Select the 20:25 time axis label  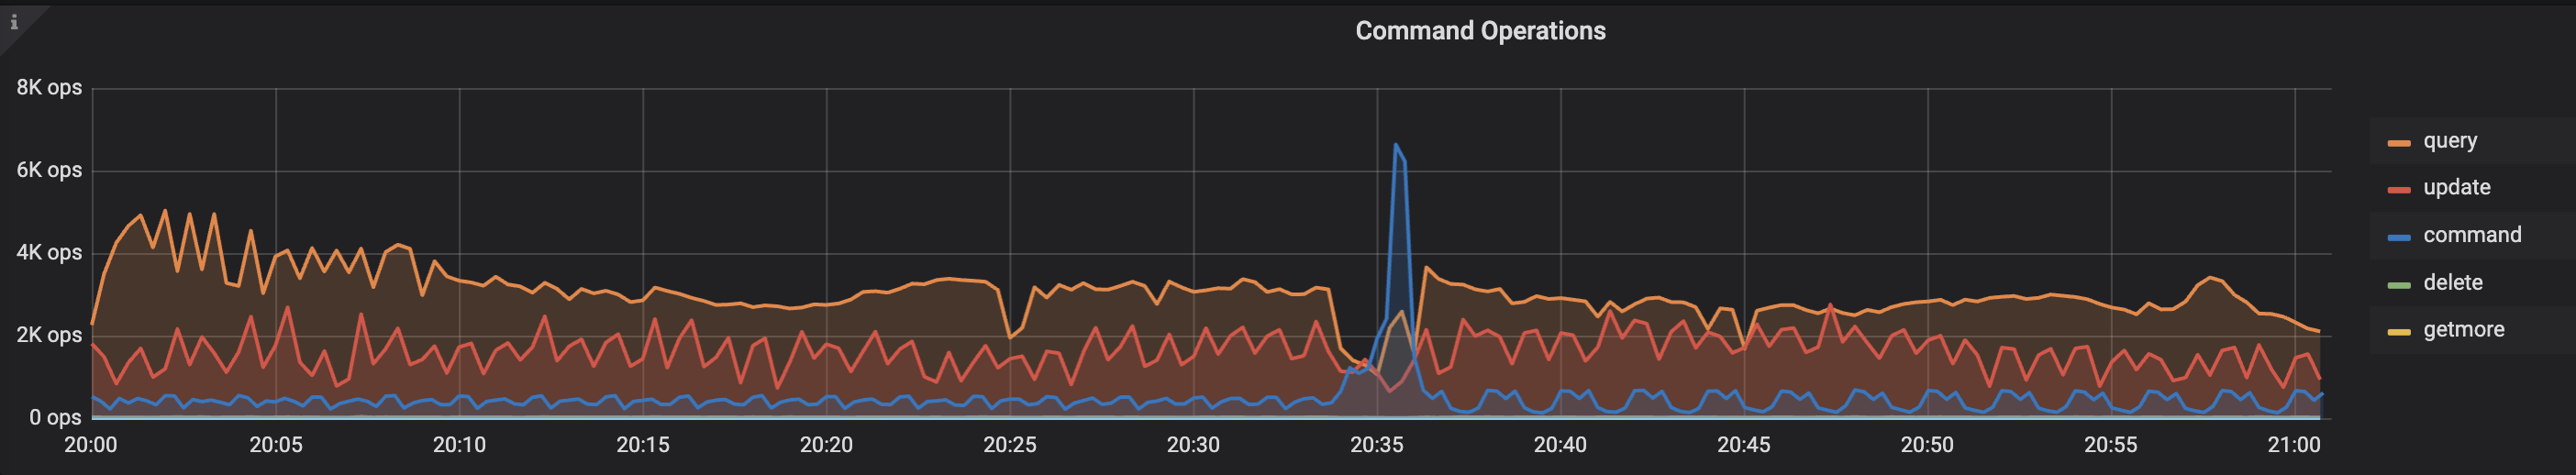tap(1009, 445)
